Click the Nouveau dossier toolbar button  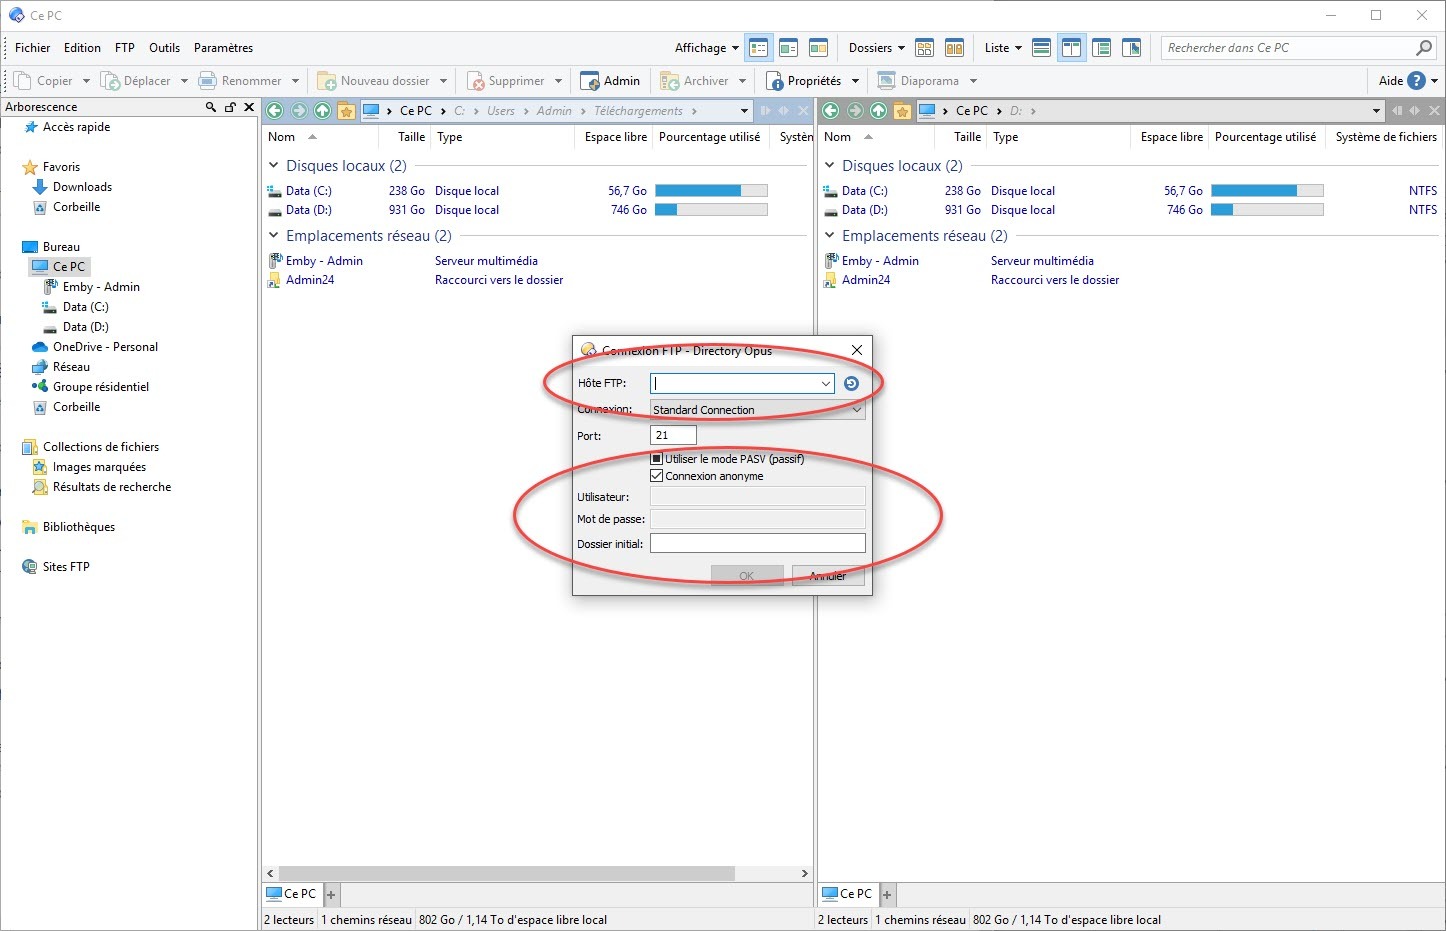[x=374, y=81]
